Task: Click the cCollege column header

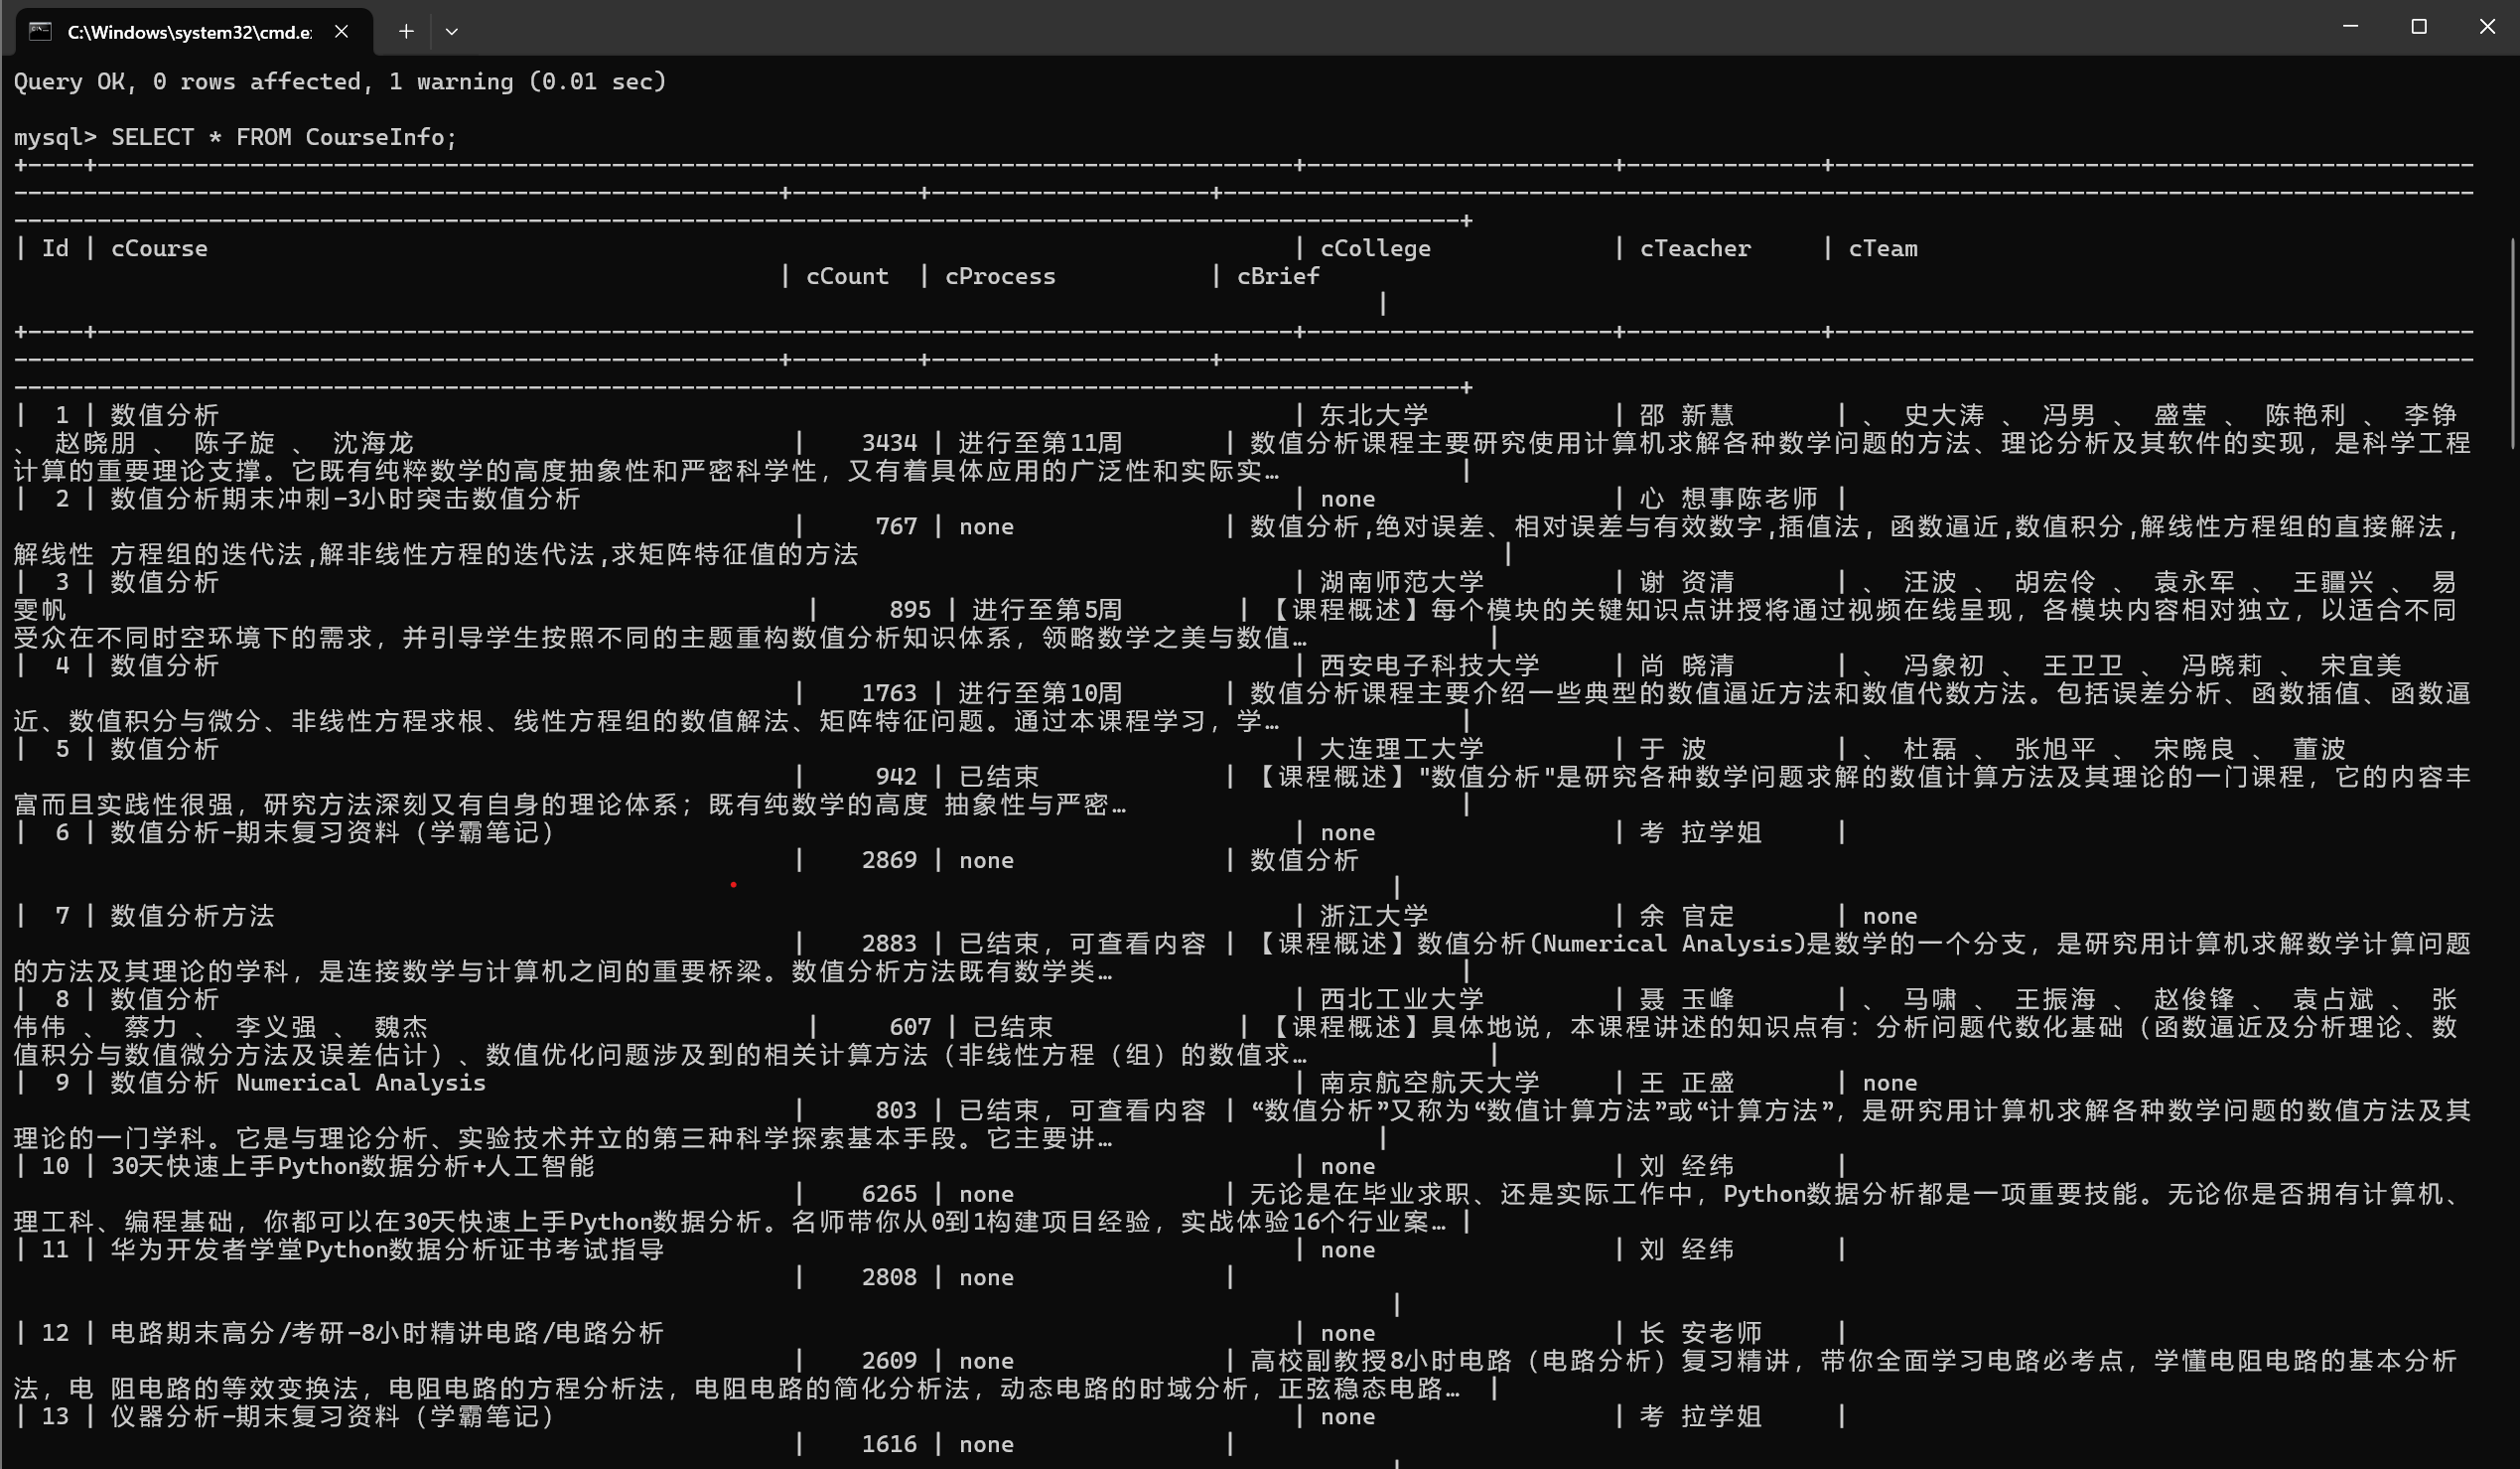Action: click(1375, 248)
